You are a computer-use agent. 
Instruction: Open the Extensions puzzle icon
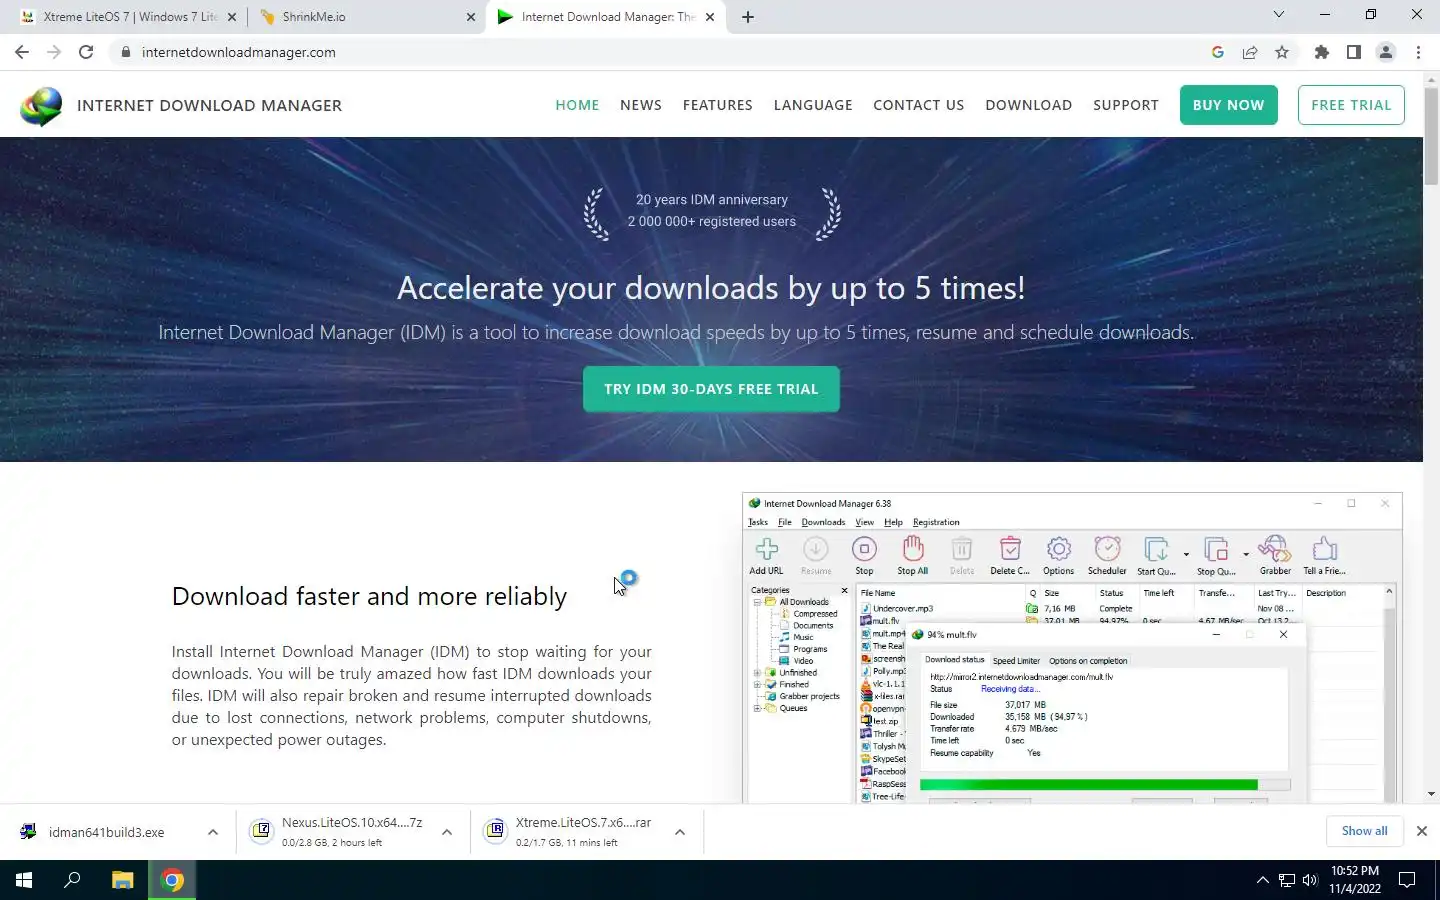tap(1322, 52)
